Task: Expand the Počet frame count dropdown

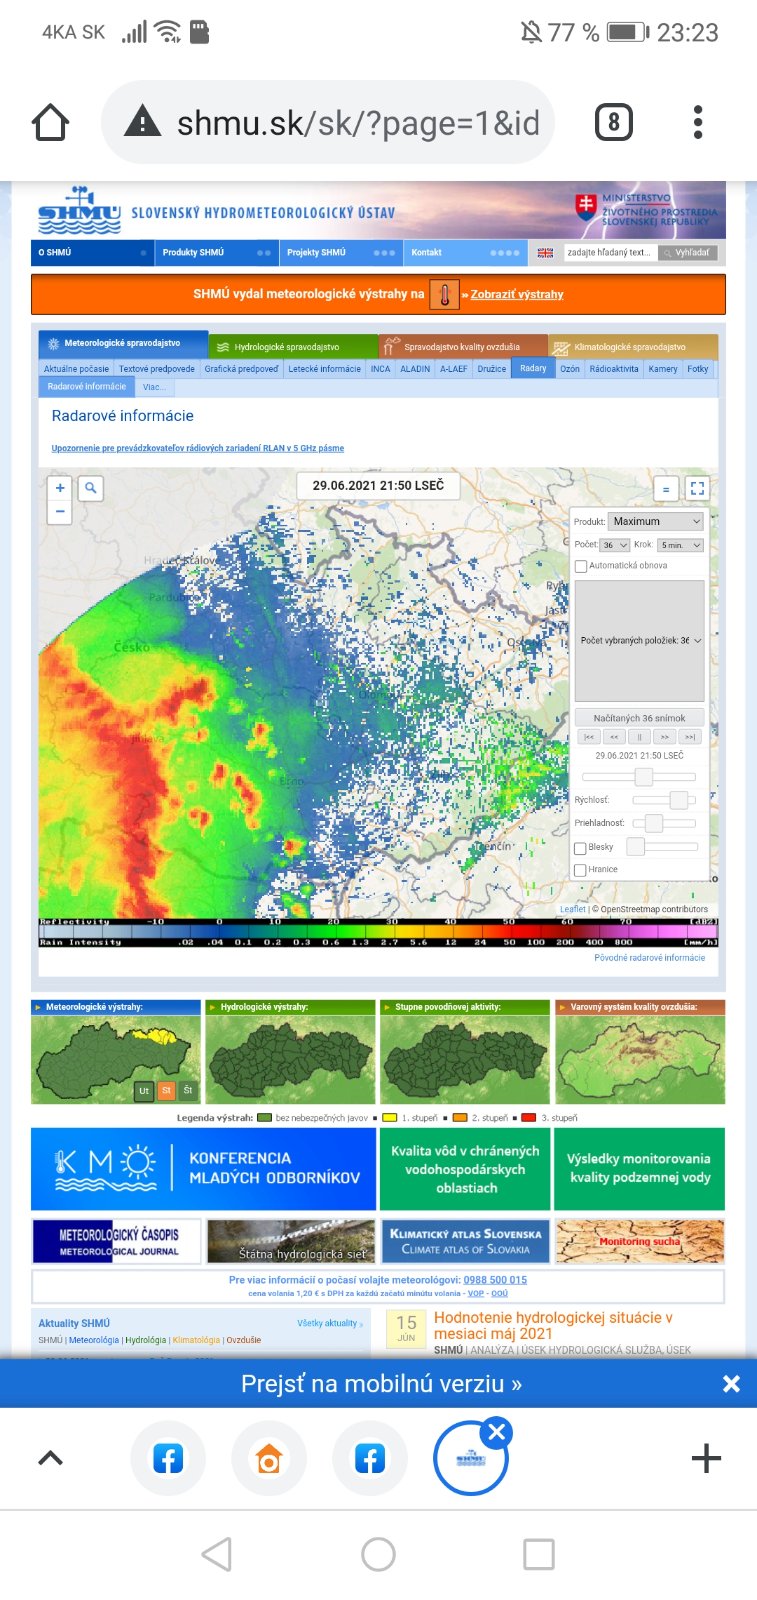Action: [x=614, y=545]
